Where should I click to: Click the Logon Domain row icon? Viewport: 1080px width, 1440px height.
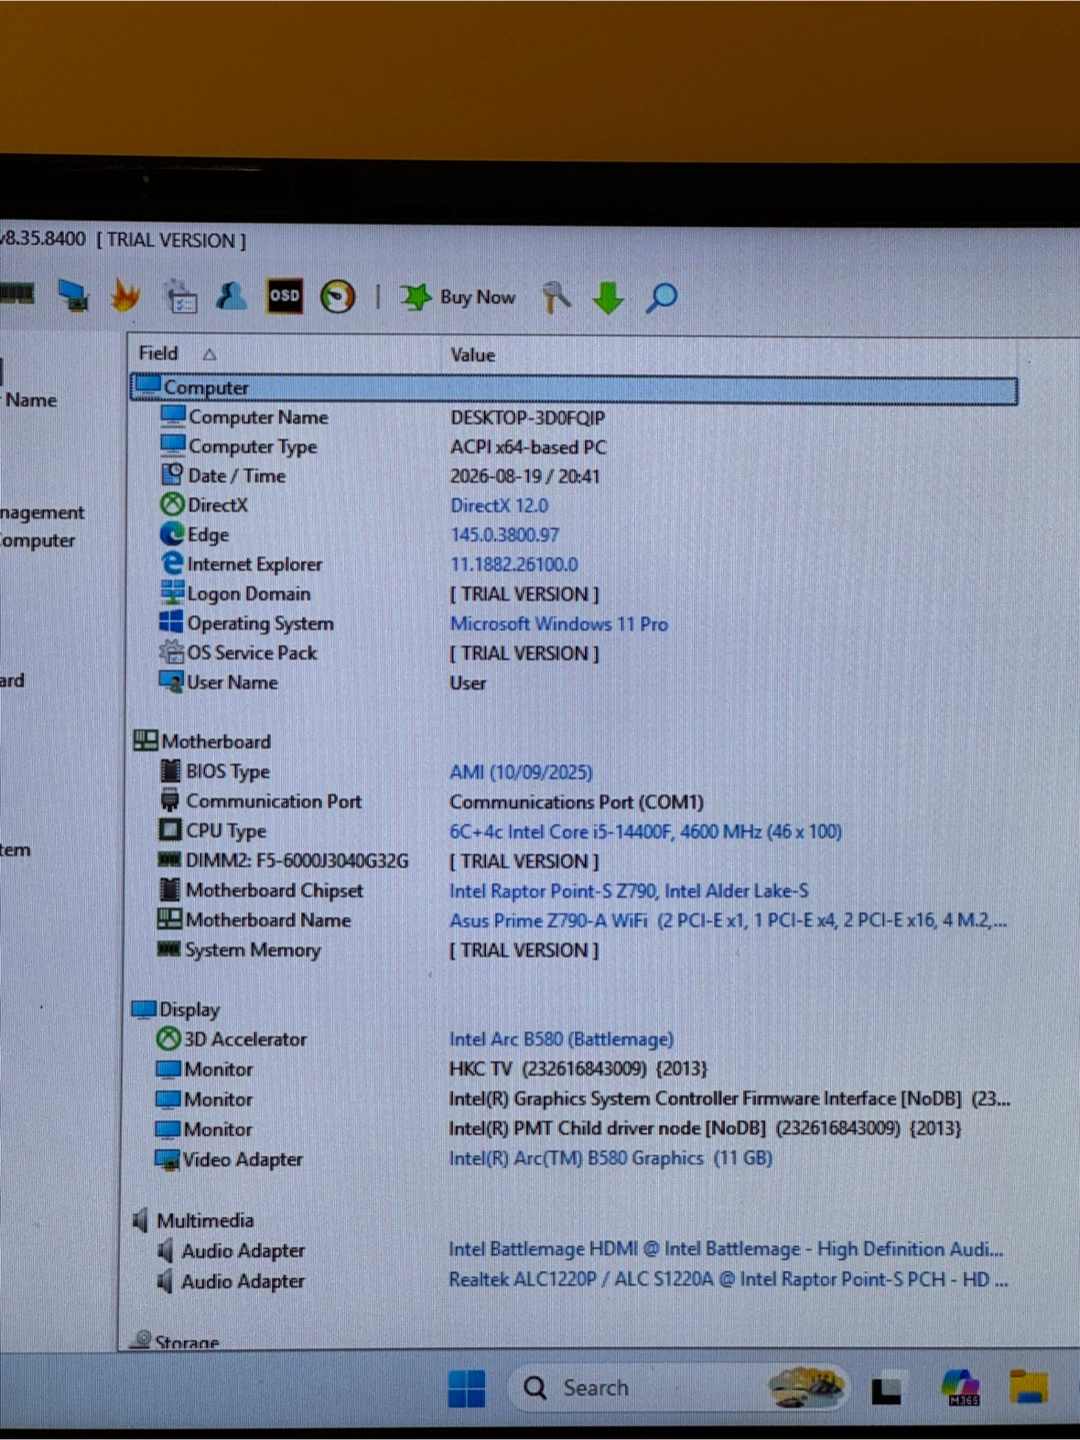172,593
